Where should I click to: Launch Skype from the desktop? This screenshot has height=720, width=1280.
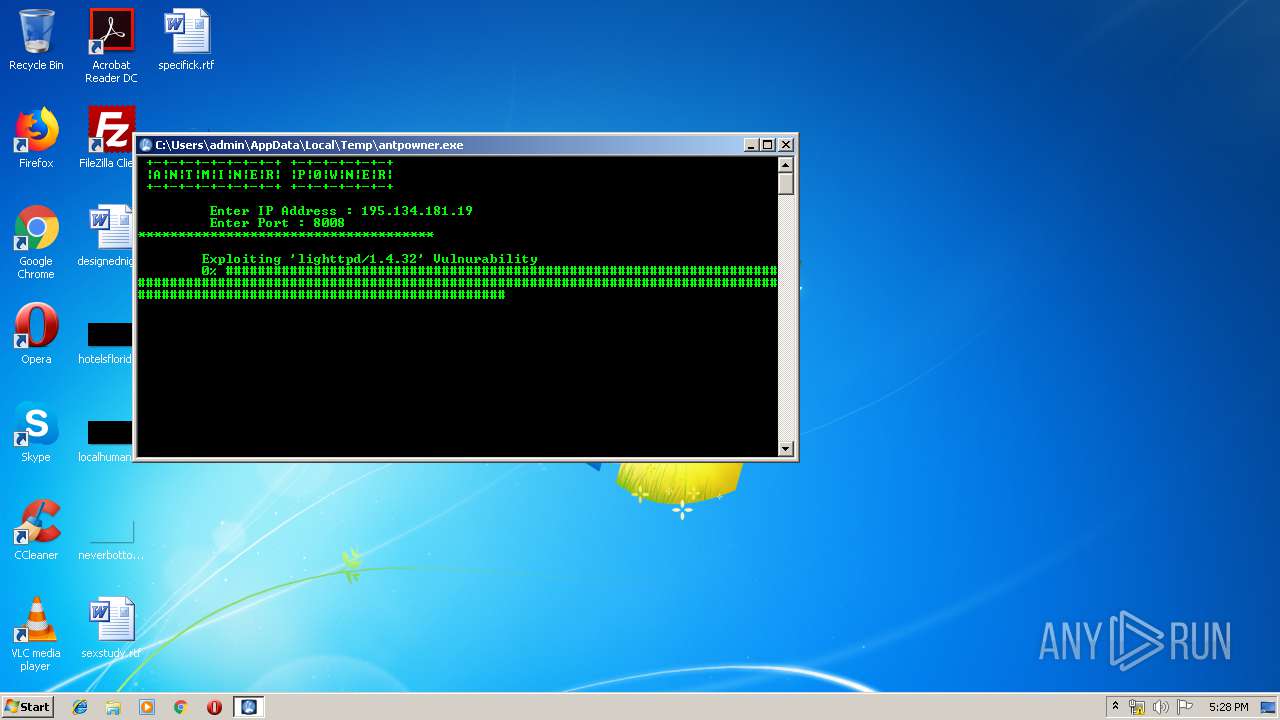[x=36, y=432]
